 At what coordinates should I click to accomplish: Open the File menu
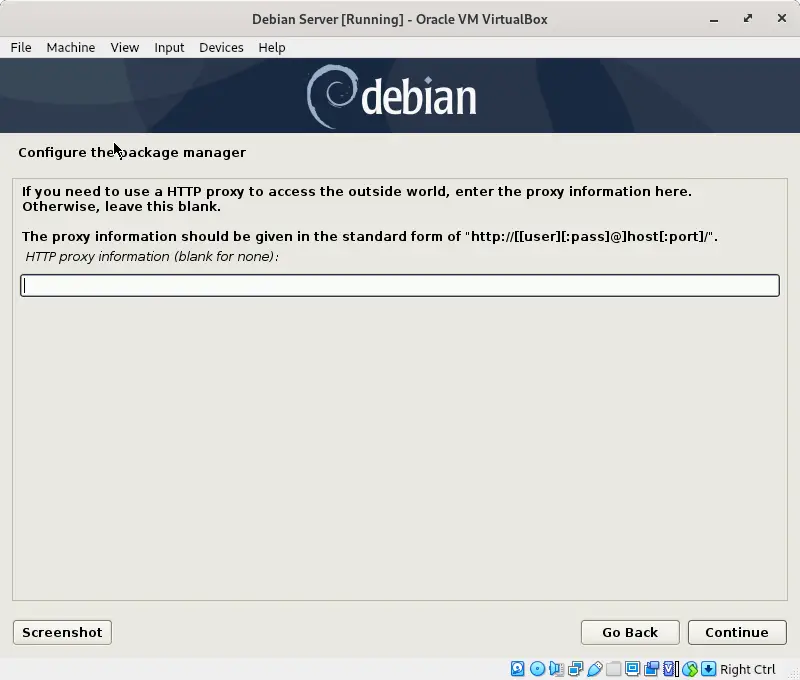tap(21, 47)
